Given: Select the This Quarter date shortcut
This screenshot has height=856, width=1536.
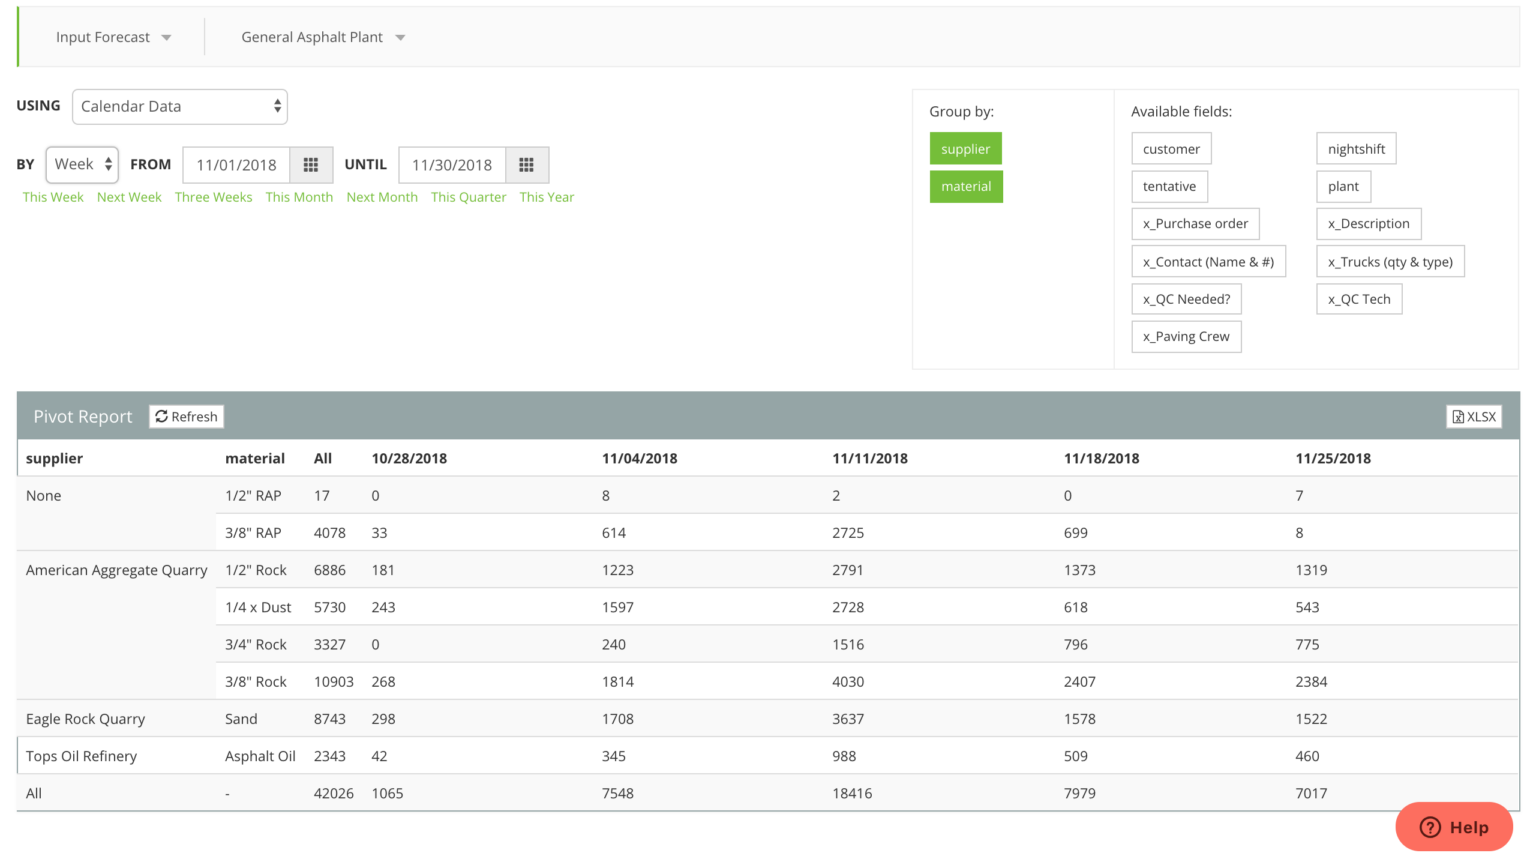Looking at the screenshot, I should point(468,197).
